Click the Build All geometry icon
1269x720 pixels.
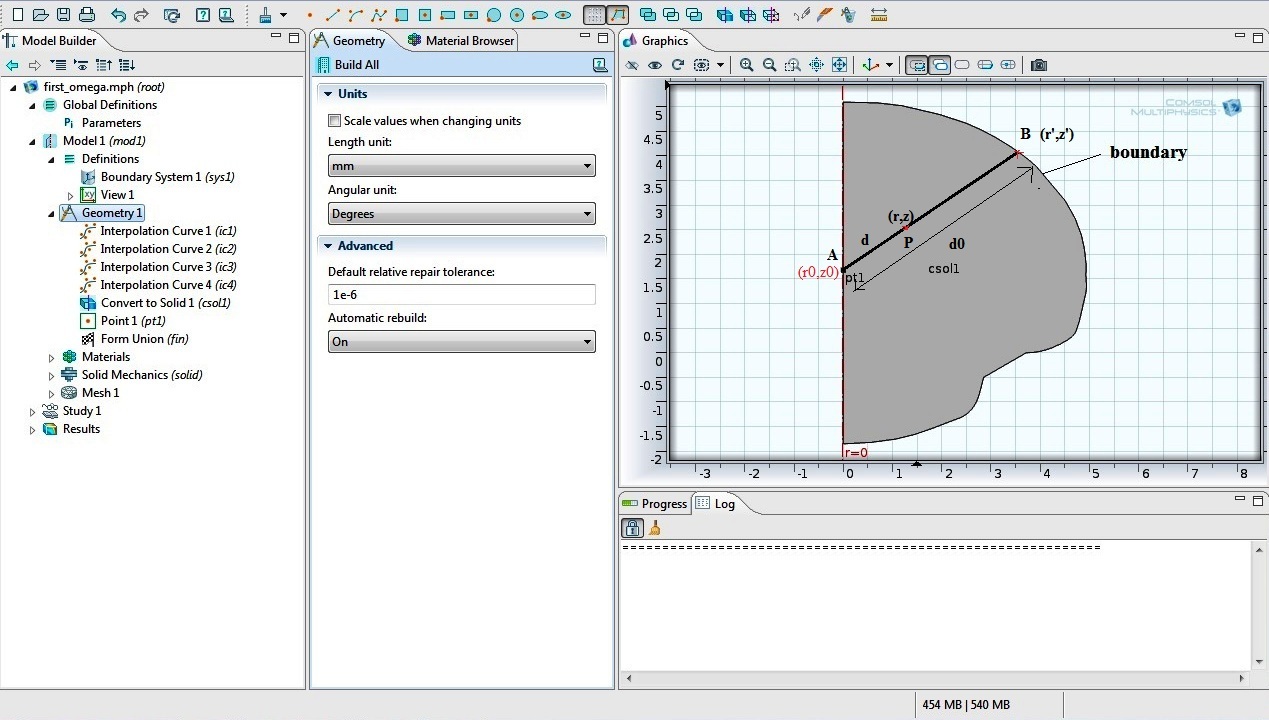(x=323, y=65)
